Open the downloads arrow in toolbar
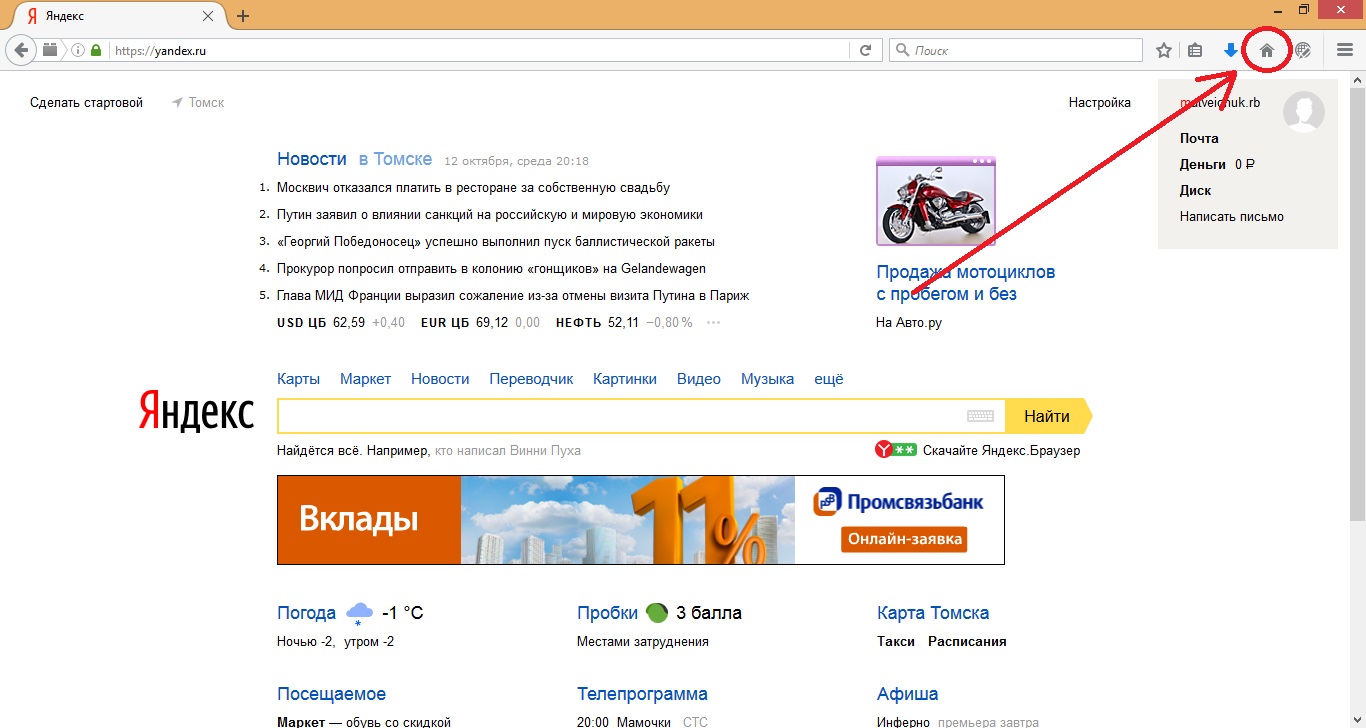 [x=1231, y=50]
